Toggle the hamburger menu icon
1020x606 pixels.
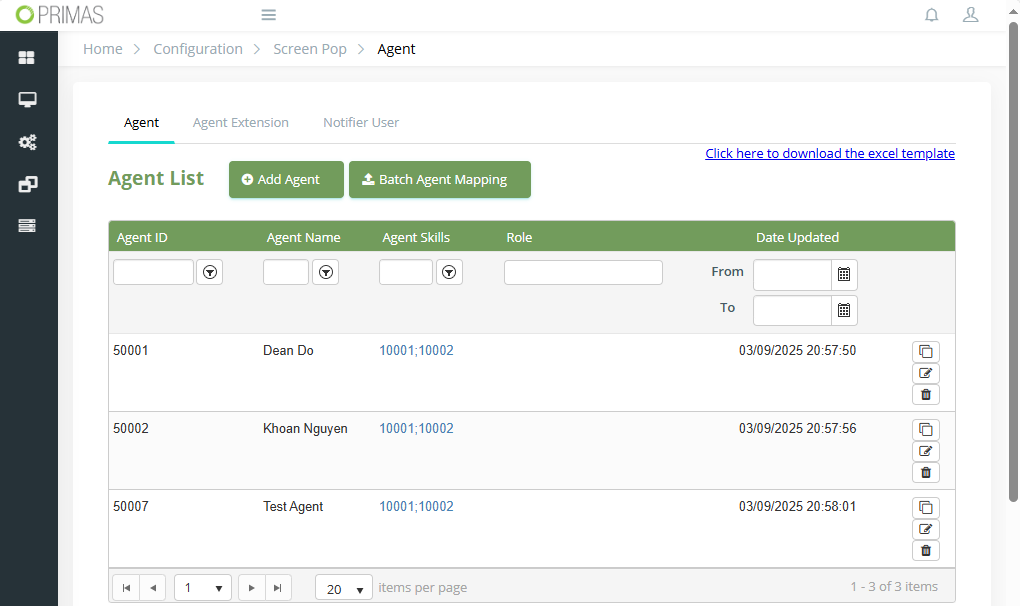point(268,15)
